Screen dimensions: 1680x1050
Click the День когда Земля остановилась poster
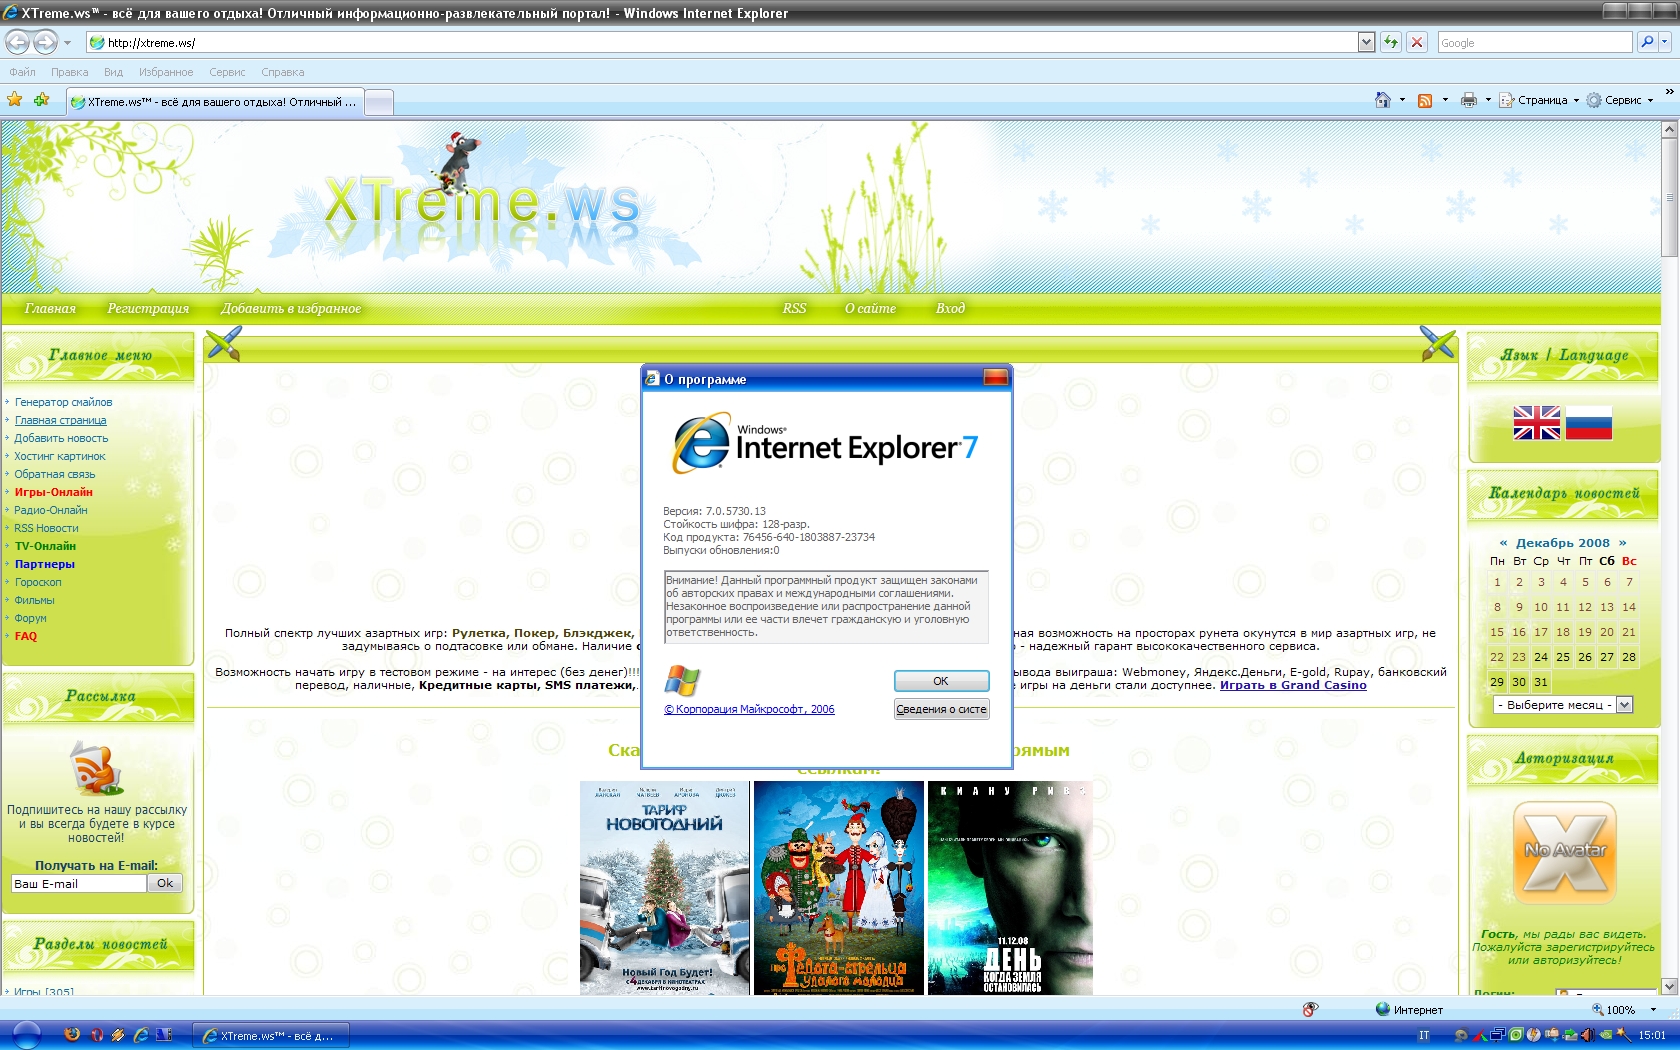1010,888
